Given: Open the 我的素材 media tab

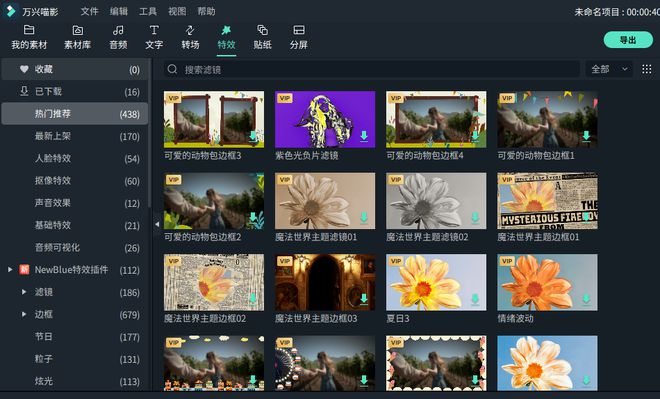Looking at the screenshot, I should (29, 37).
